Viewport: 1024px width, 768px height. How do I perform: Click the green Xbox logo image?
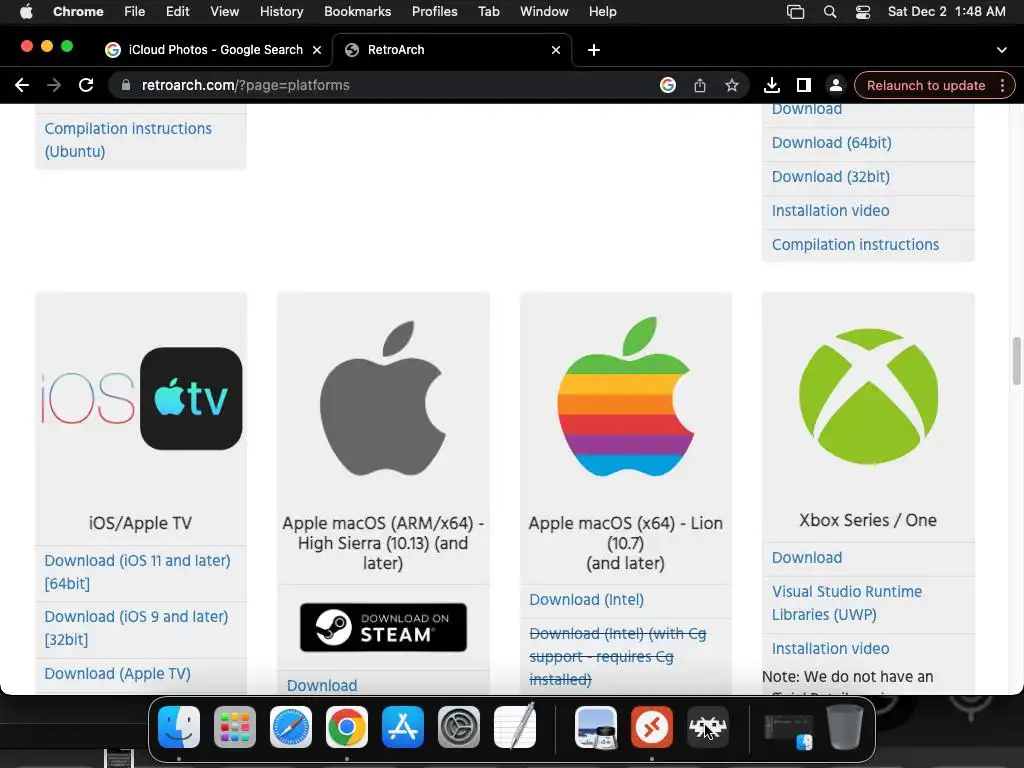click(869, 396)
